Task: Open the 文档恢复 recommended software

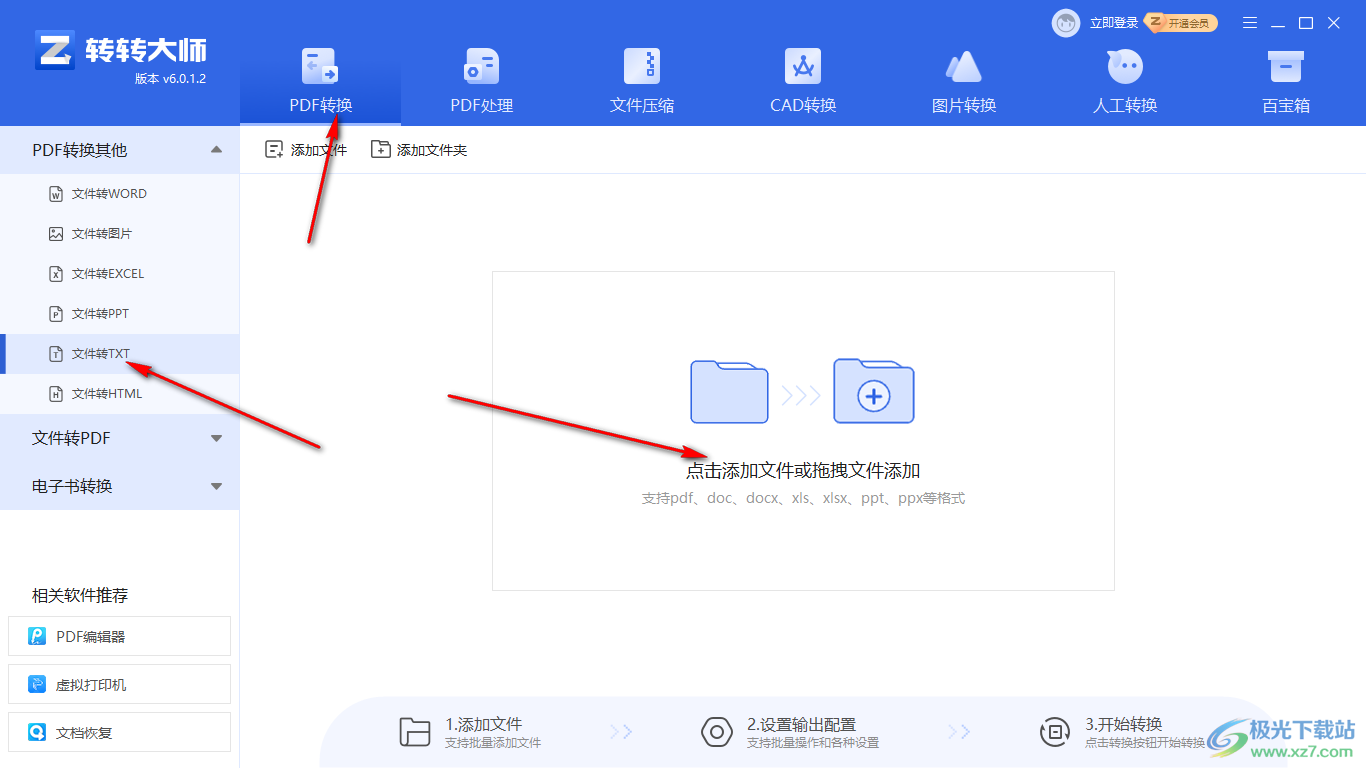Action: [119, 732]
